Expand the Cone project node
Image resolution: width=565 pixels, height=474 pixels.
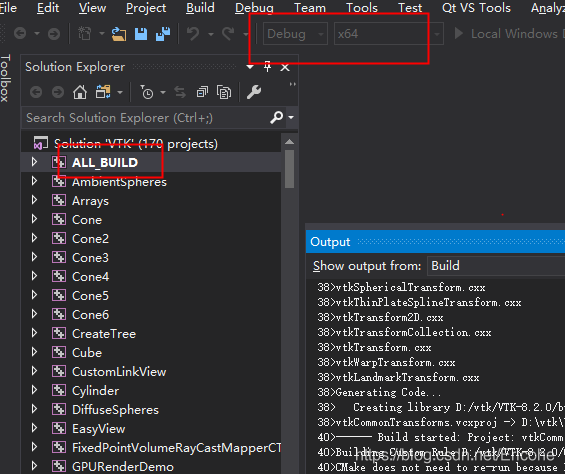(34, 219)
